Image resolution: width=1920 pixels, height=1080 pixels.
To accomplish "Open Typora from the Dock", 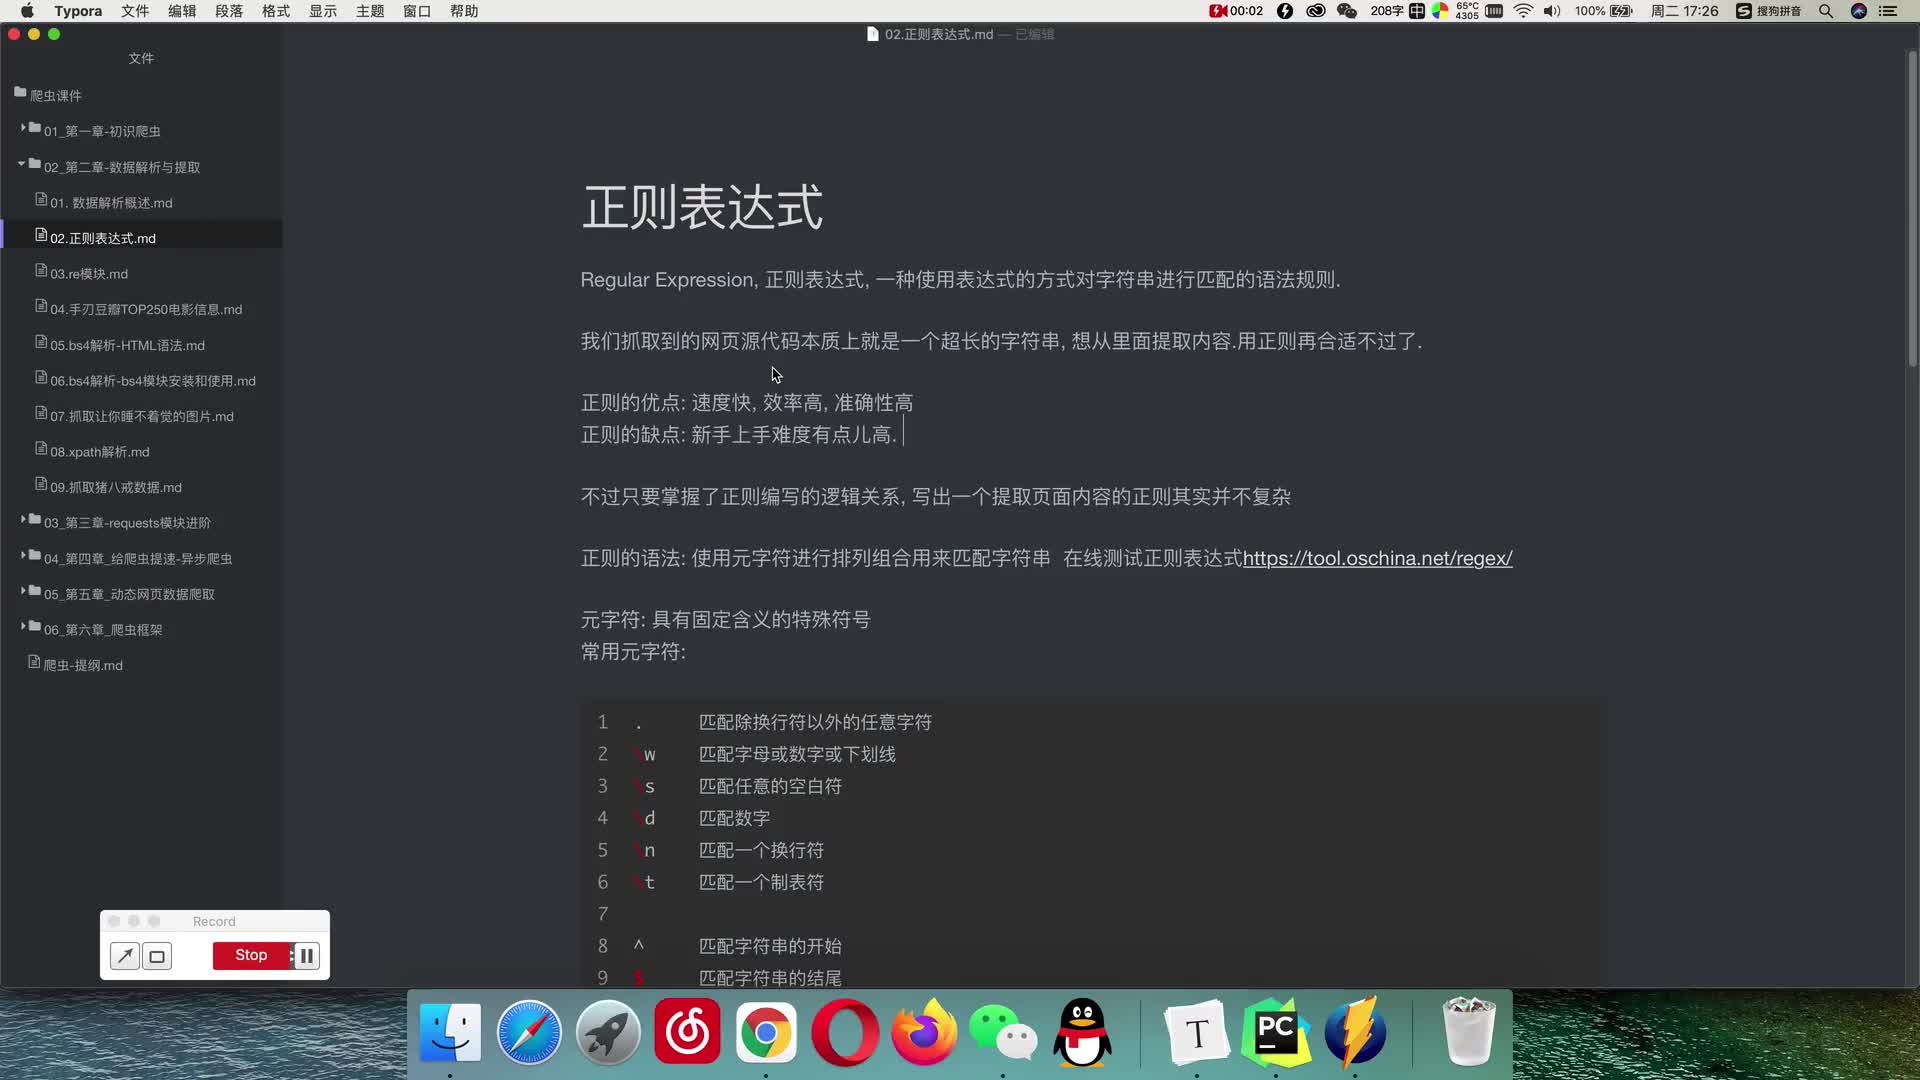I will 1197,1032.
